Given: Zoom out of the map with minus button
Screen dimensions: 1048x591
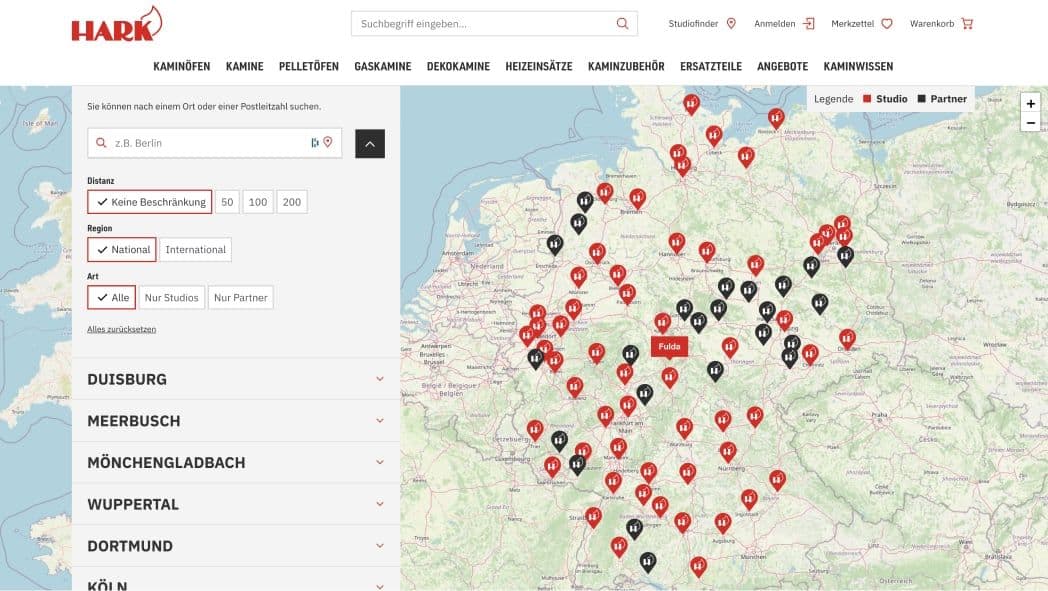Looking at the screenshot, I should pyautogui.click(x=1030, y=123).
